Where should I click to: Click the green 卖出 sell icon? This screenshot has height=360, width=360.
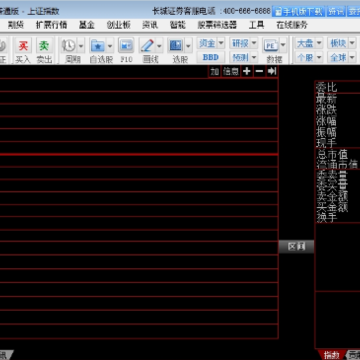click(x=44, y=45)
